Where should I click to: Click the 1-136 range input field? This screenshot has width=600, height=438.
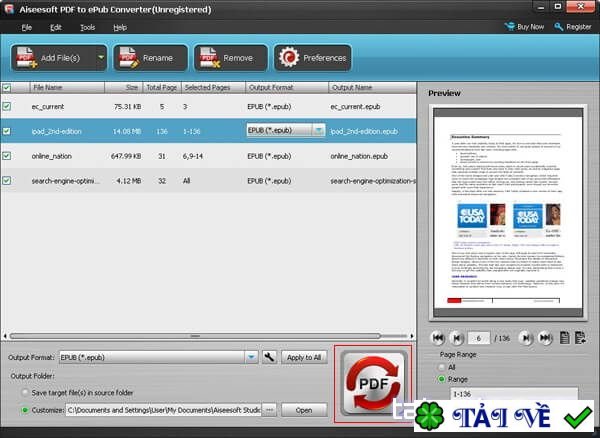514,394
